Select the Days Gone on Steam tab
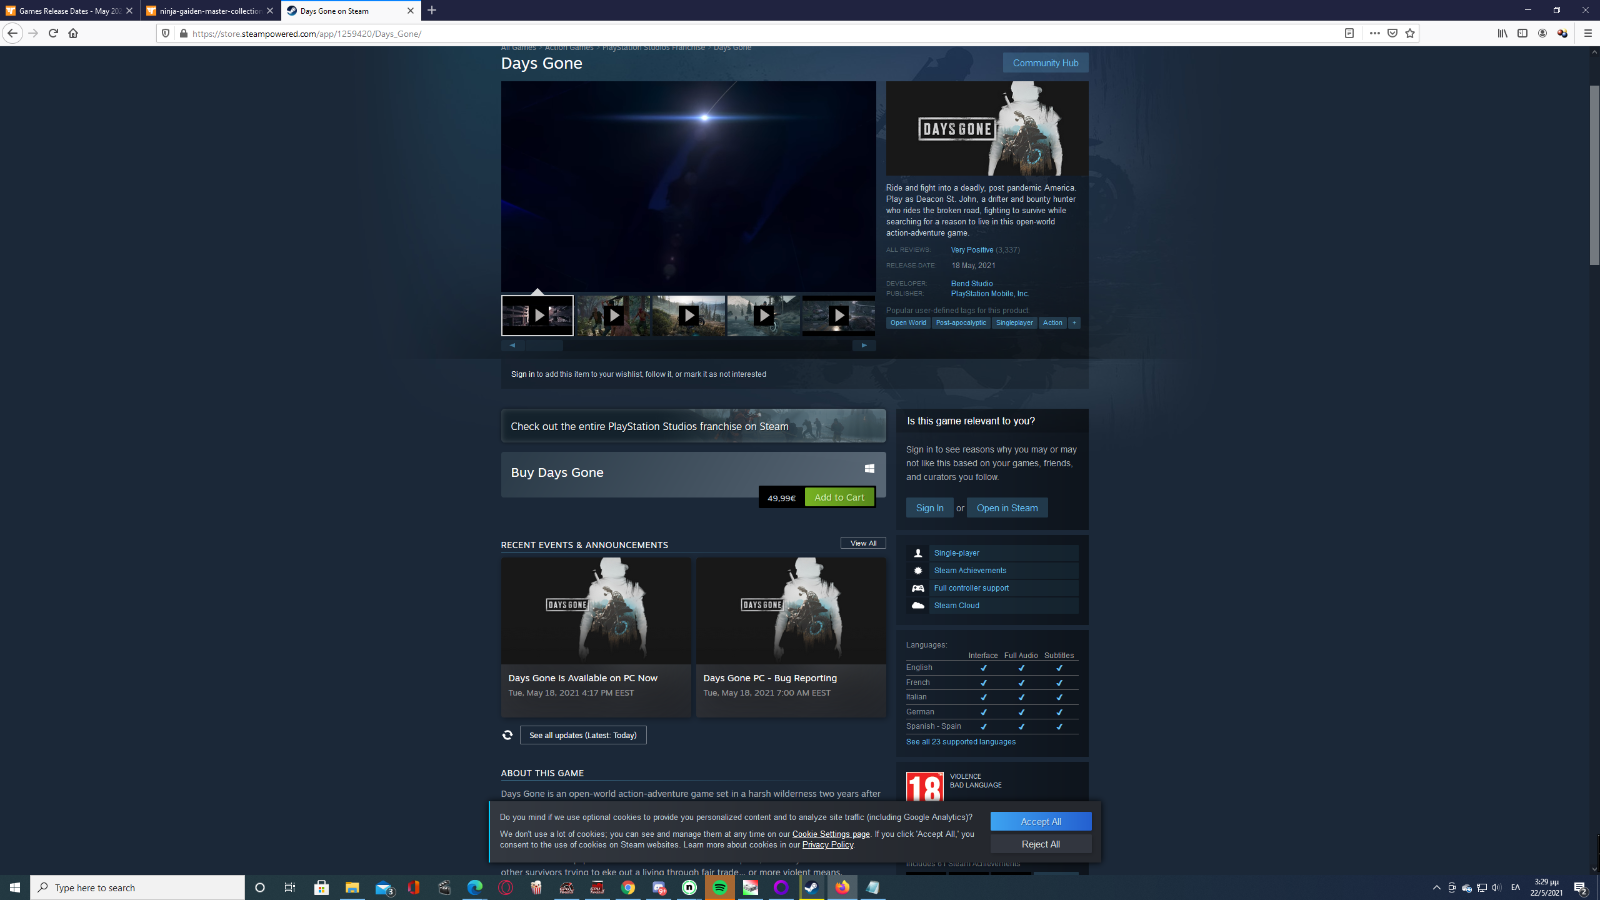 pyautogui.click(x=350, y=11)
